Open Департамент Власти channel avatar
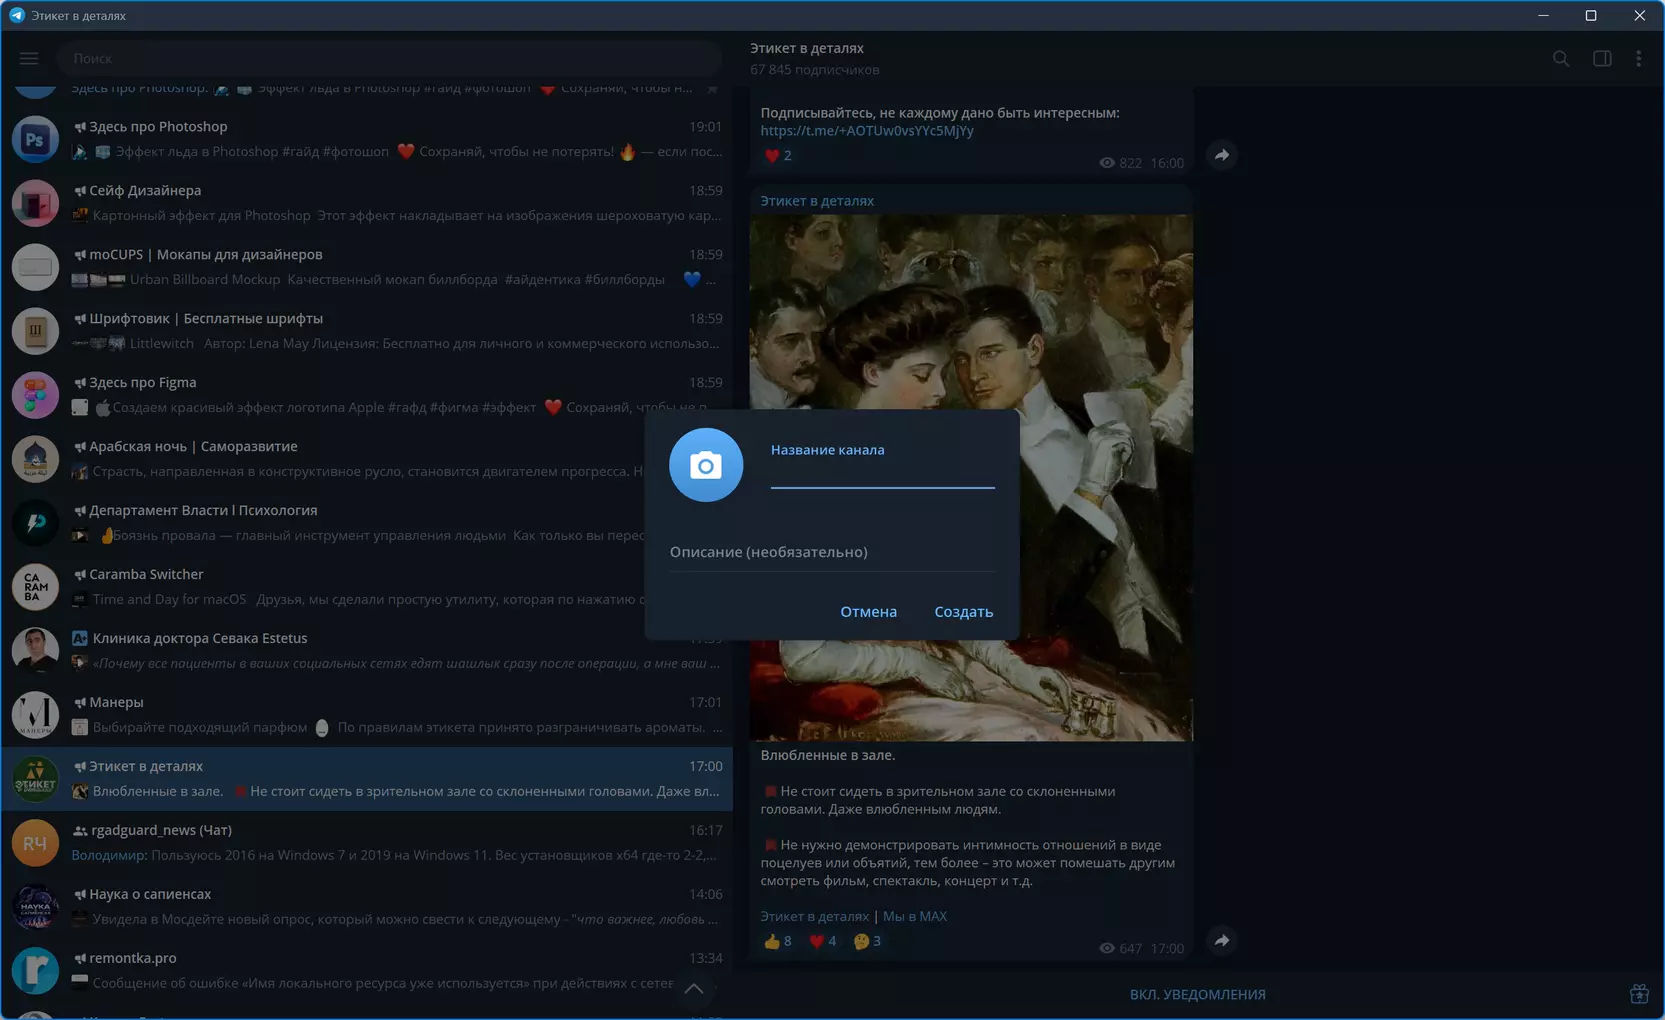The width and height of the screenshot is (1665, 1020). click(x=35, y=523)
